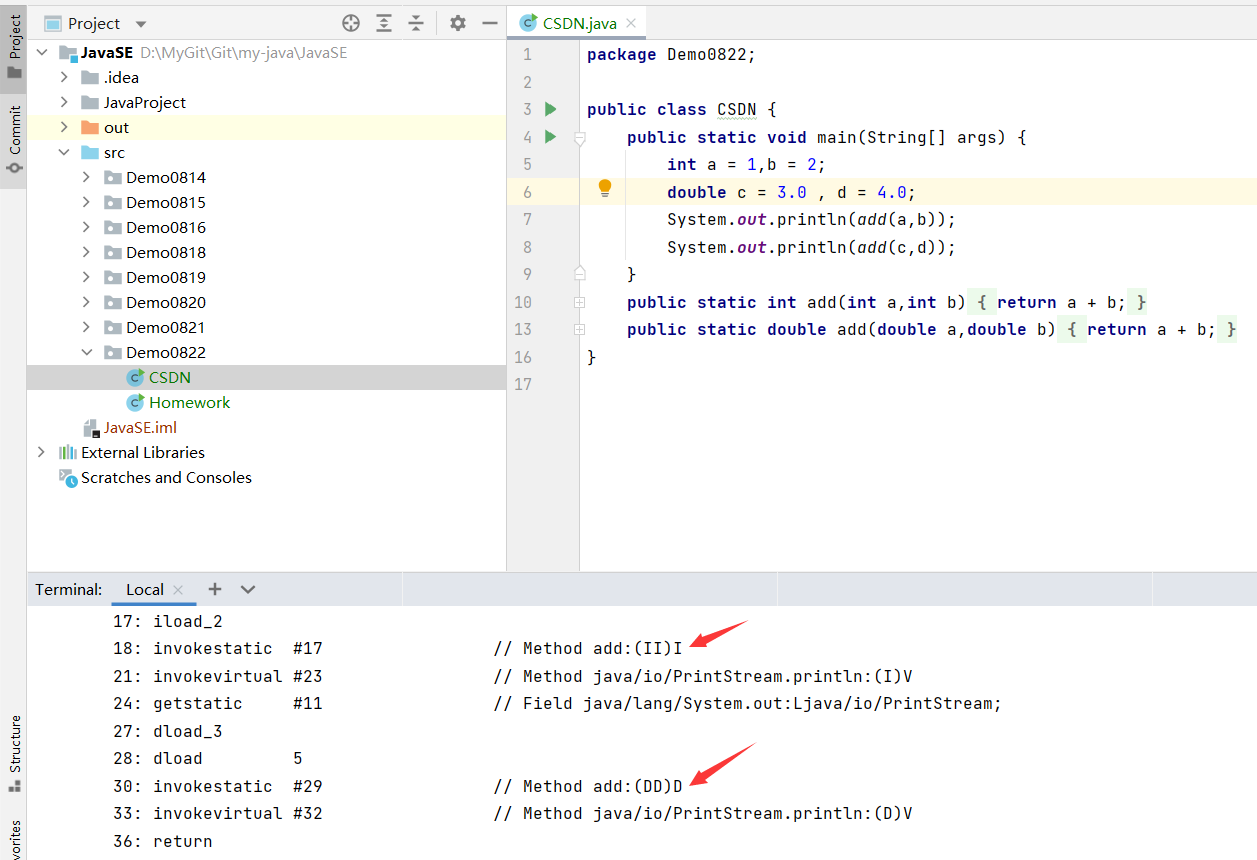Click the Select Opened File target icon
Image resolution: width=1257 pixels, height=860 pixels.
pos(351,23)
